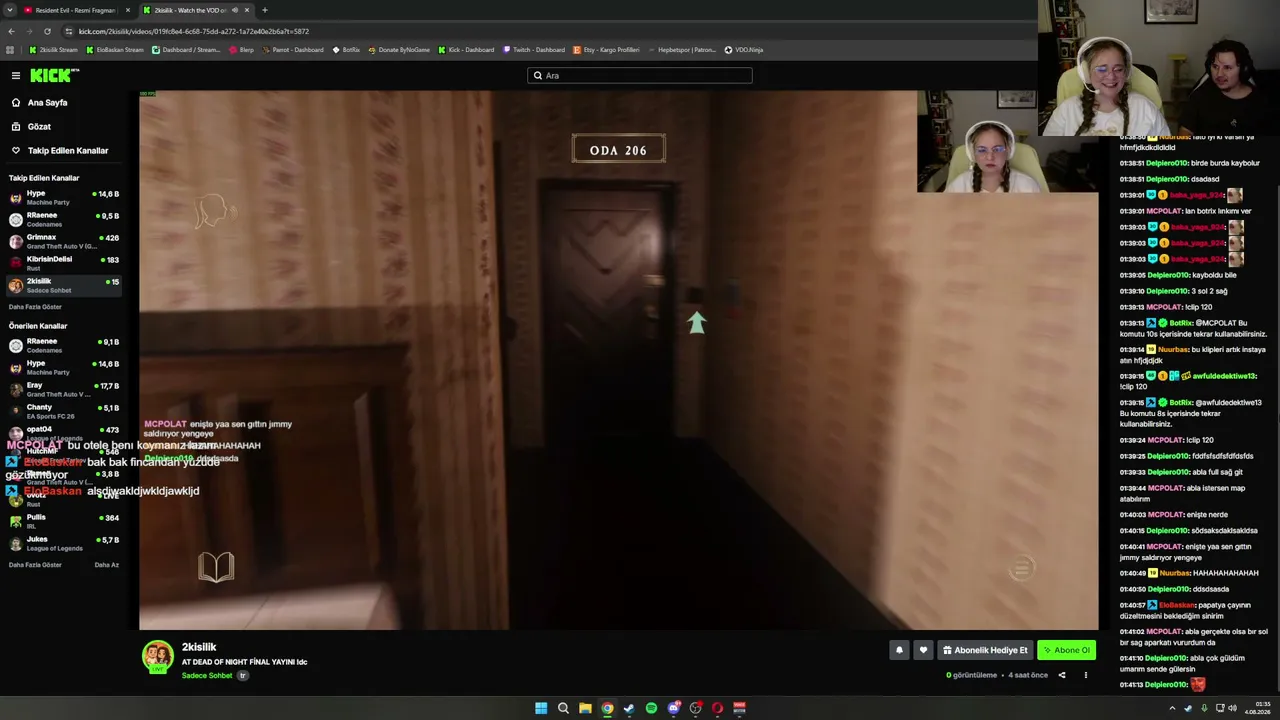
Task: Open the volume control in system tray
Action: (x=1232, y=708)
